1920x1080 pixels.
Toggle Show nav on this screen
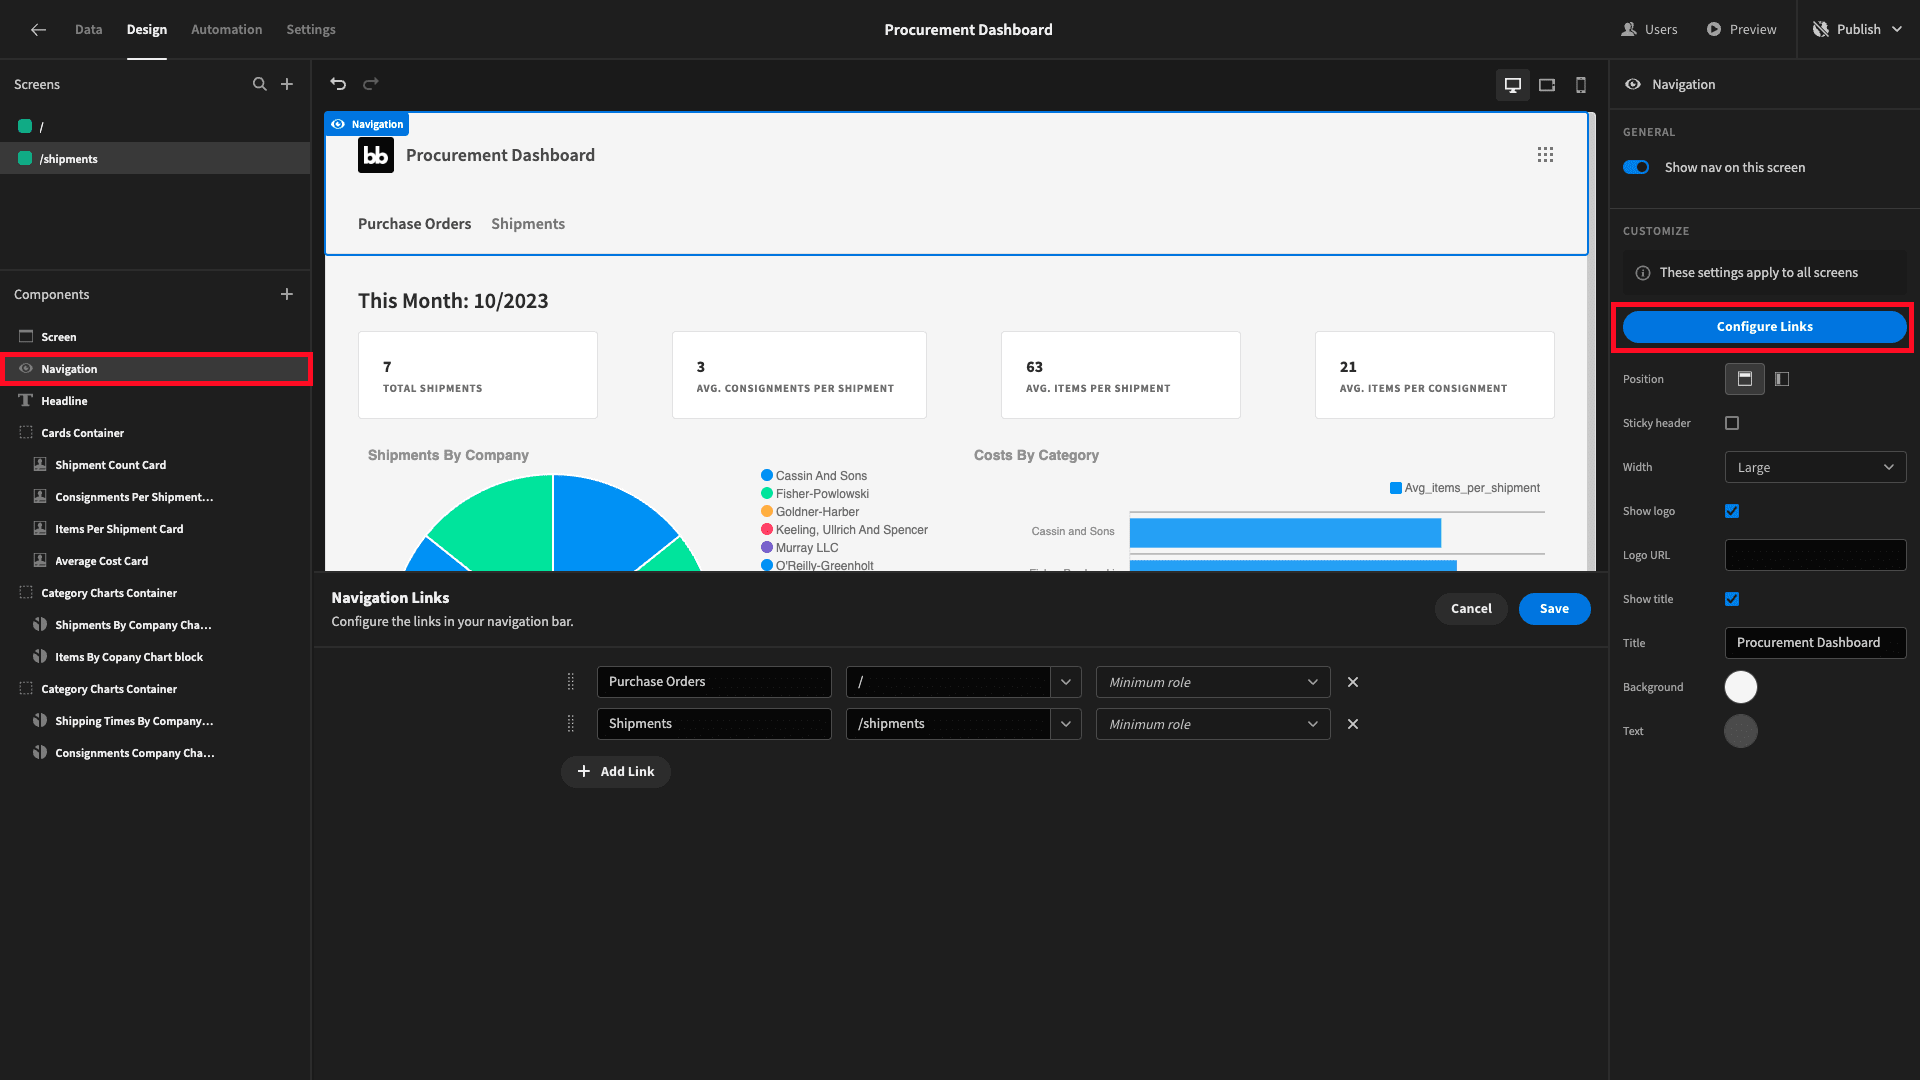click(1636, 167)
